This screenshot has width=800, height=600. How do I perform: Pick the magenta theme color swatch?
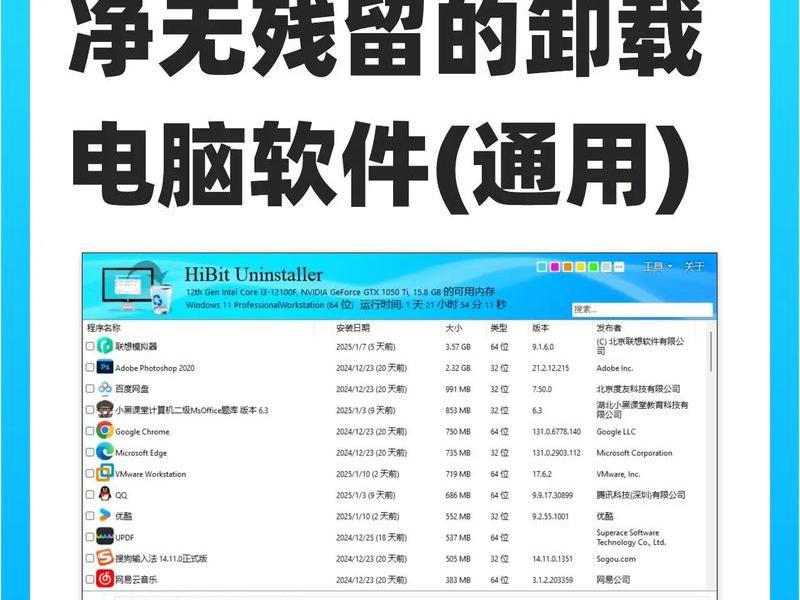pos(555,267)
